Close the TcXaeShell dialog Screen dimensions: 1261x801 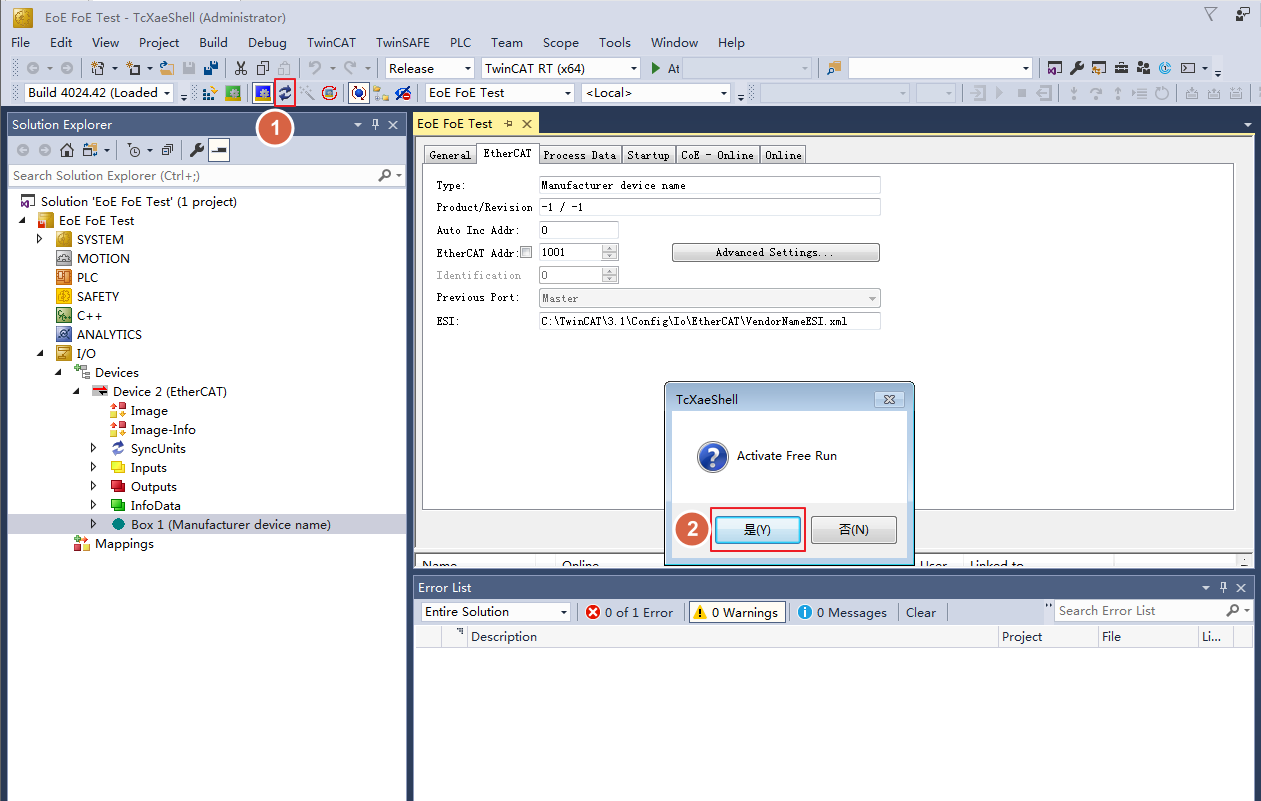tap(889, 399)
